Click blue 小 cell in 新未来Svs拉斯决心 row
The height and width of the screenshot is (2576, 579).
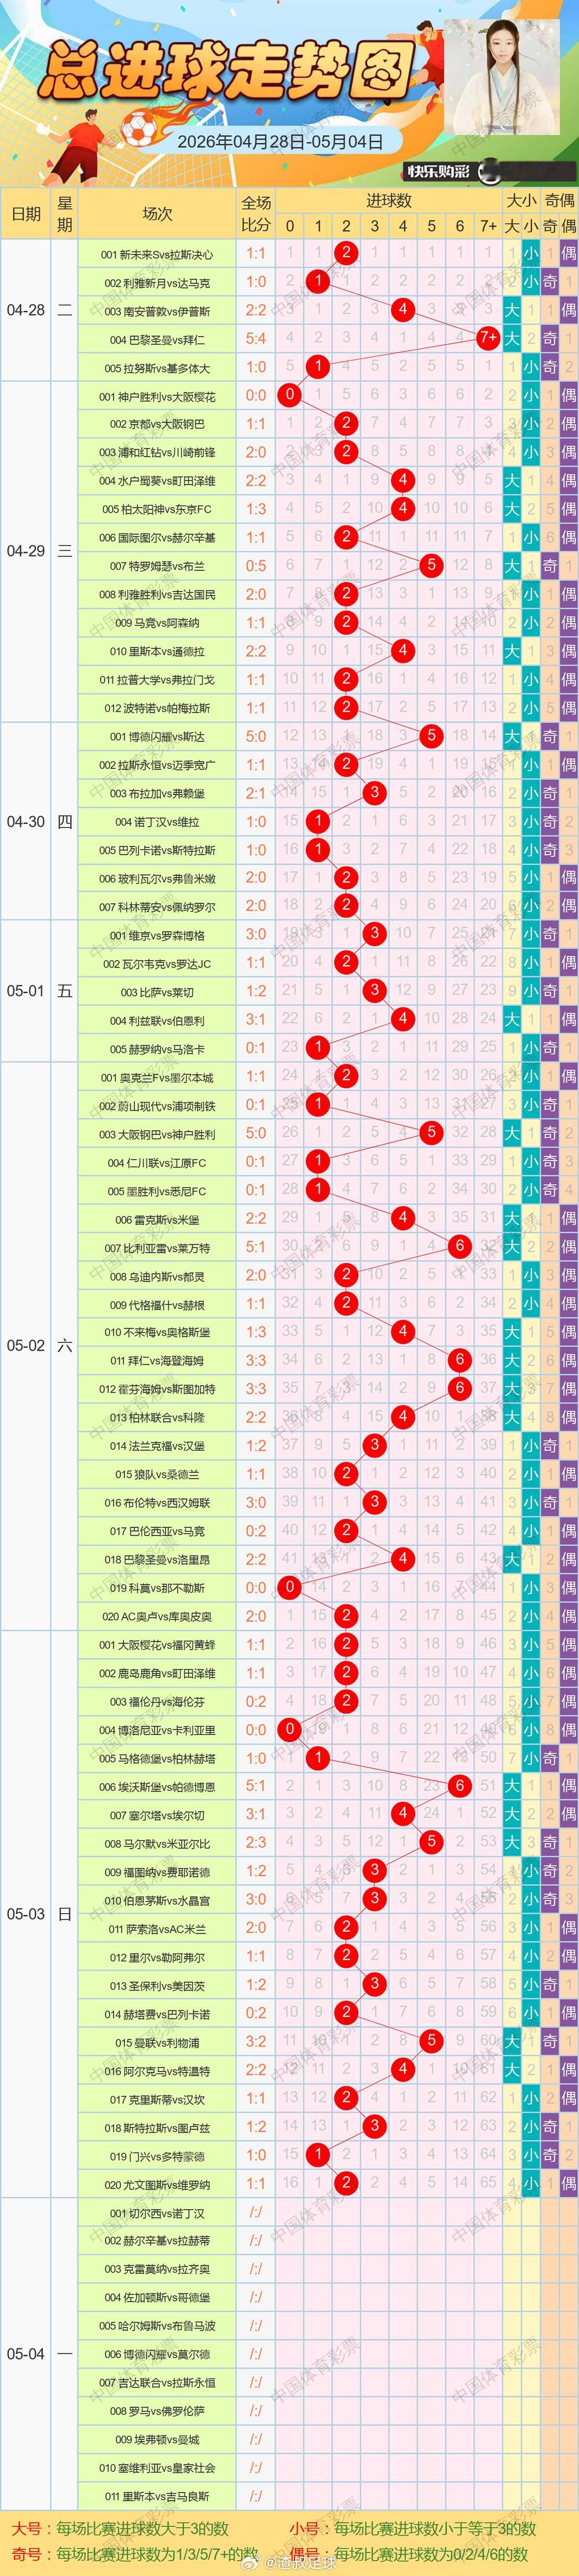click(x=531, y=253)
